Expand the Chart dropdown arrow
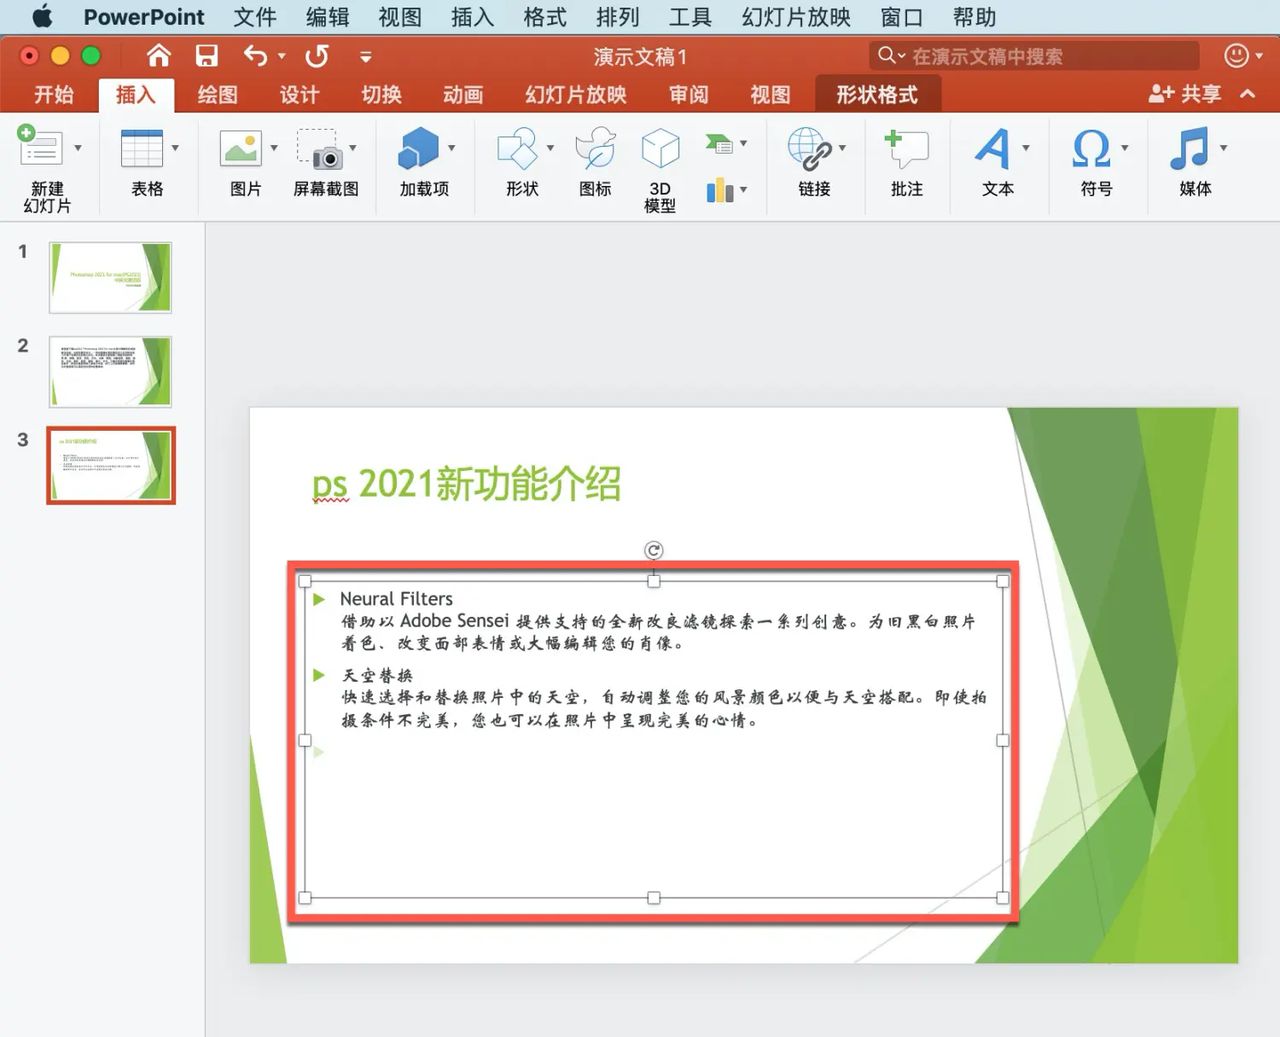 (x=743, y=190)
